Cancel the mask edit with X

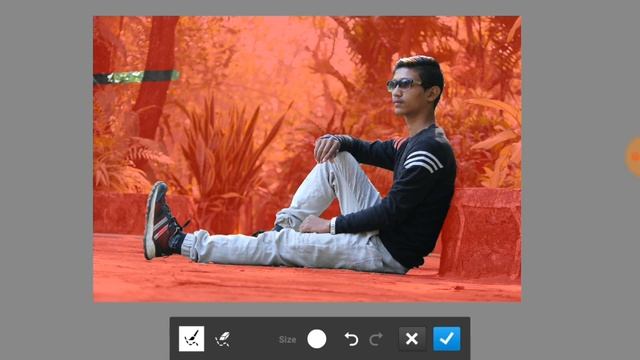coord(412,339)
